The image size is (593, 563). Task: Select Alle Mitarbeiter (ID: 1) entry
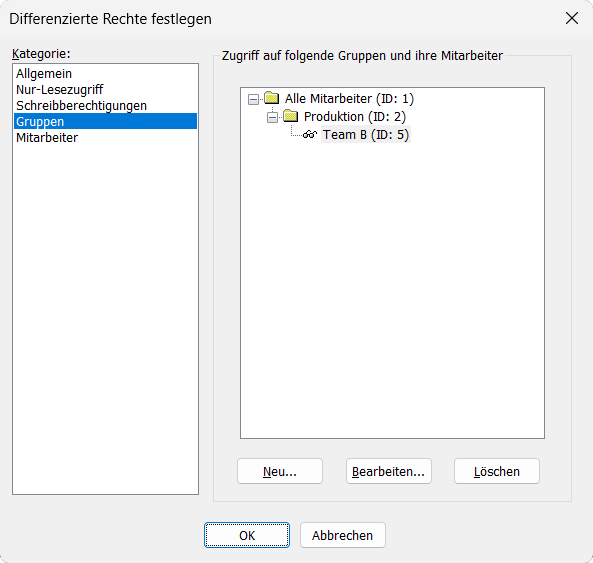tap(349, 99)
